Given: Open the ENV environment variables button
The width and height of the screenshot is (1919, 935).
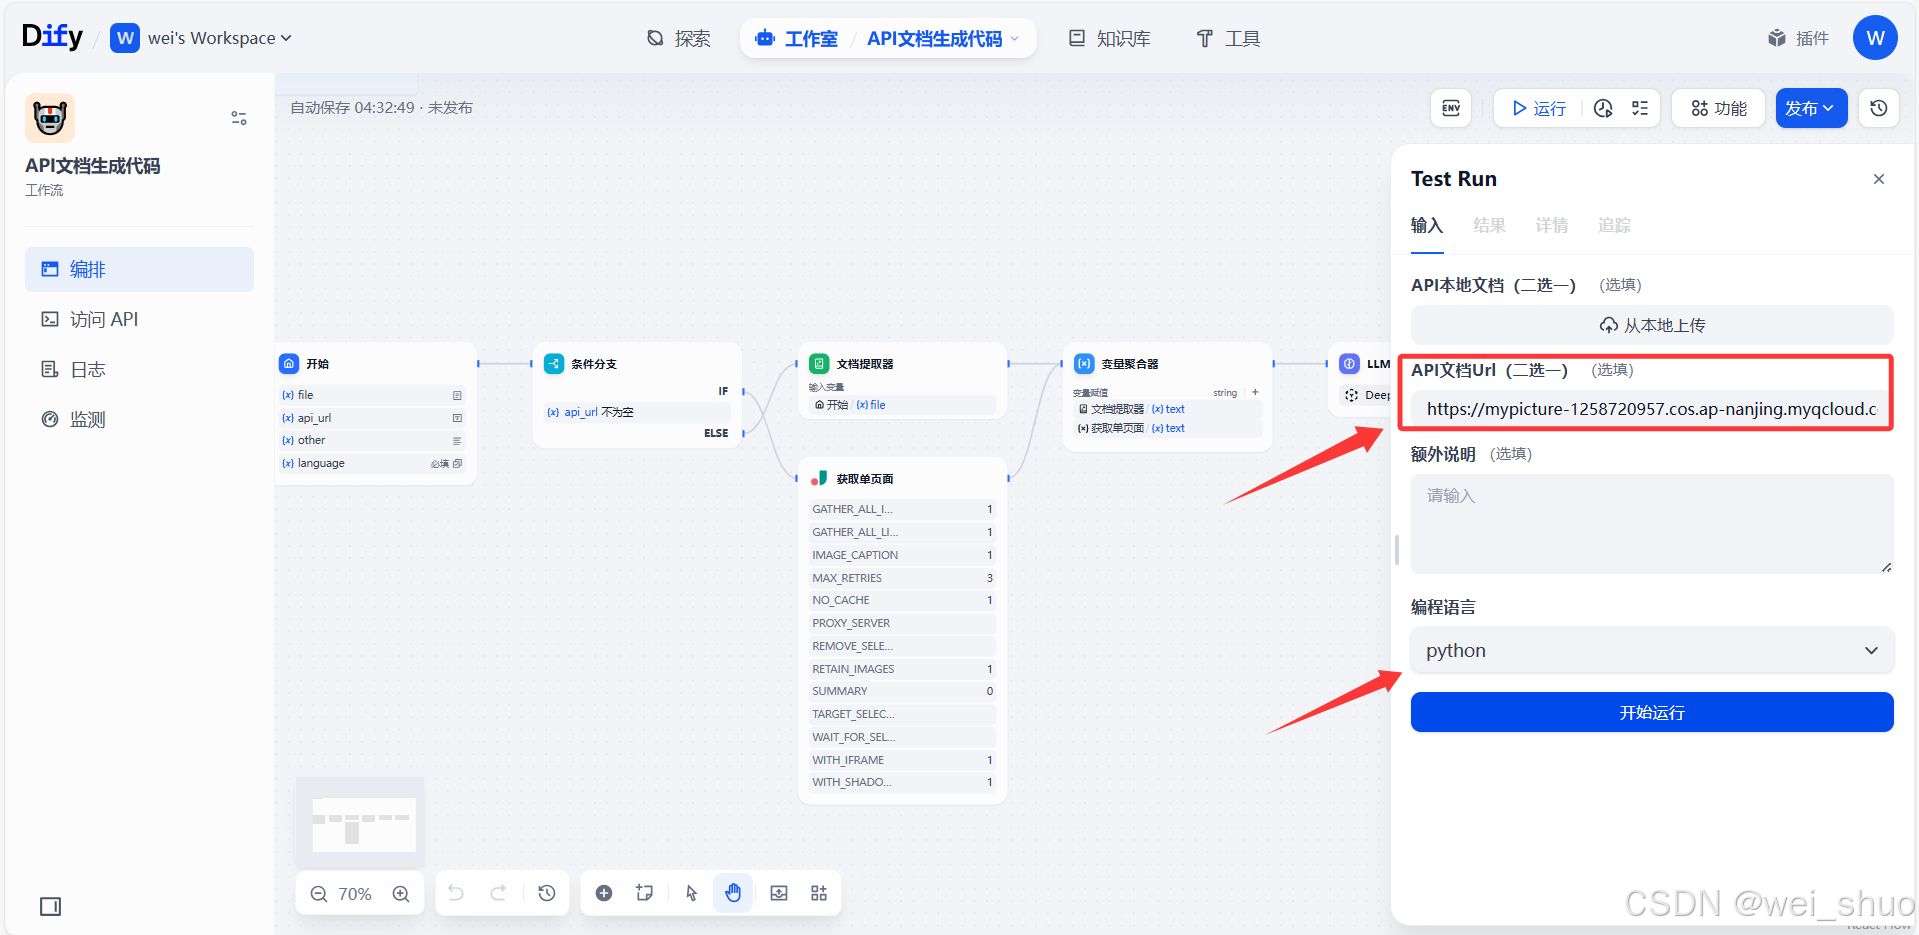Looking at the screenshot, I should 1451,108.
